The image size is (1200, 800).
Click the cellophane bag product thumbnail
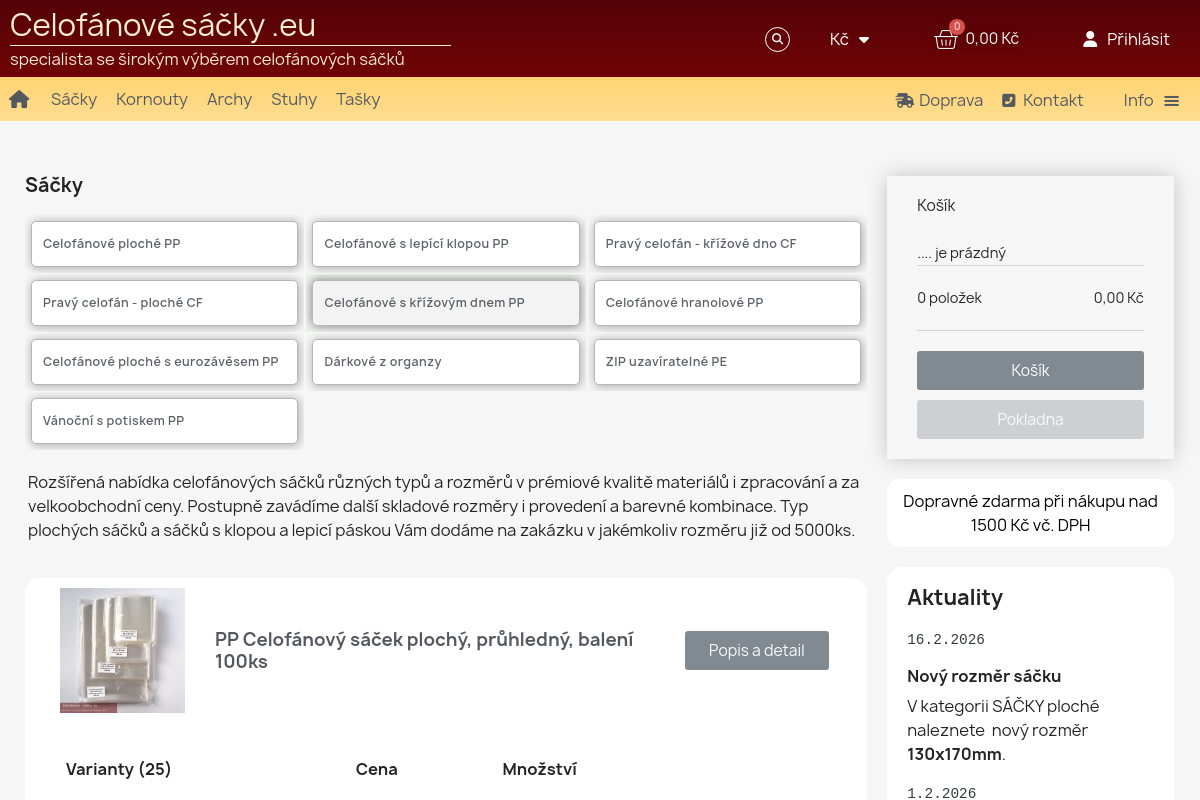[122, 650]
